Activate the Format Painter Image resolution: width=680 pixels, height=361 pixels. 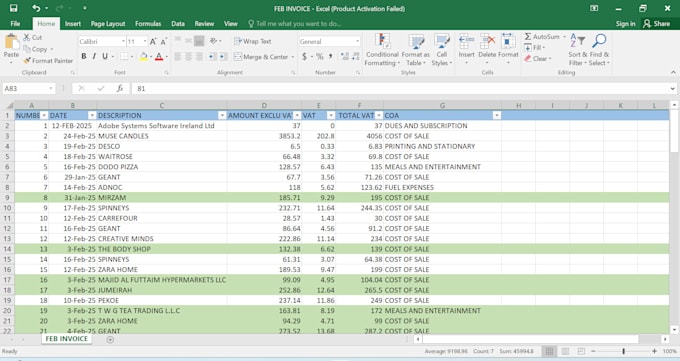point(48,61)
